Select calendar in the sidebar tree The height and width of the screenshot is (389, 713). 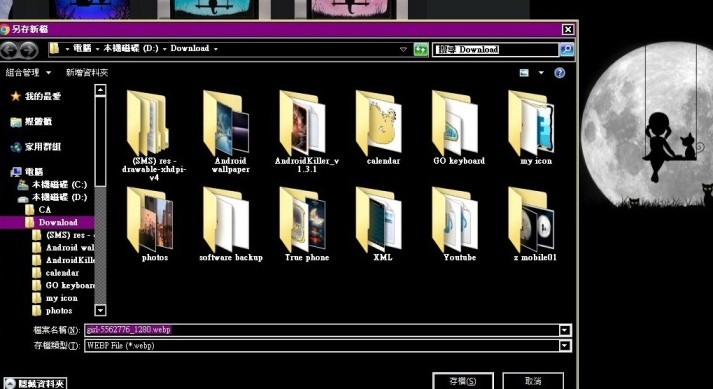point(56,273)
